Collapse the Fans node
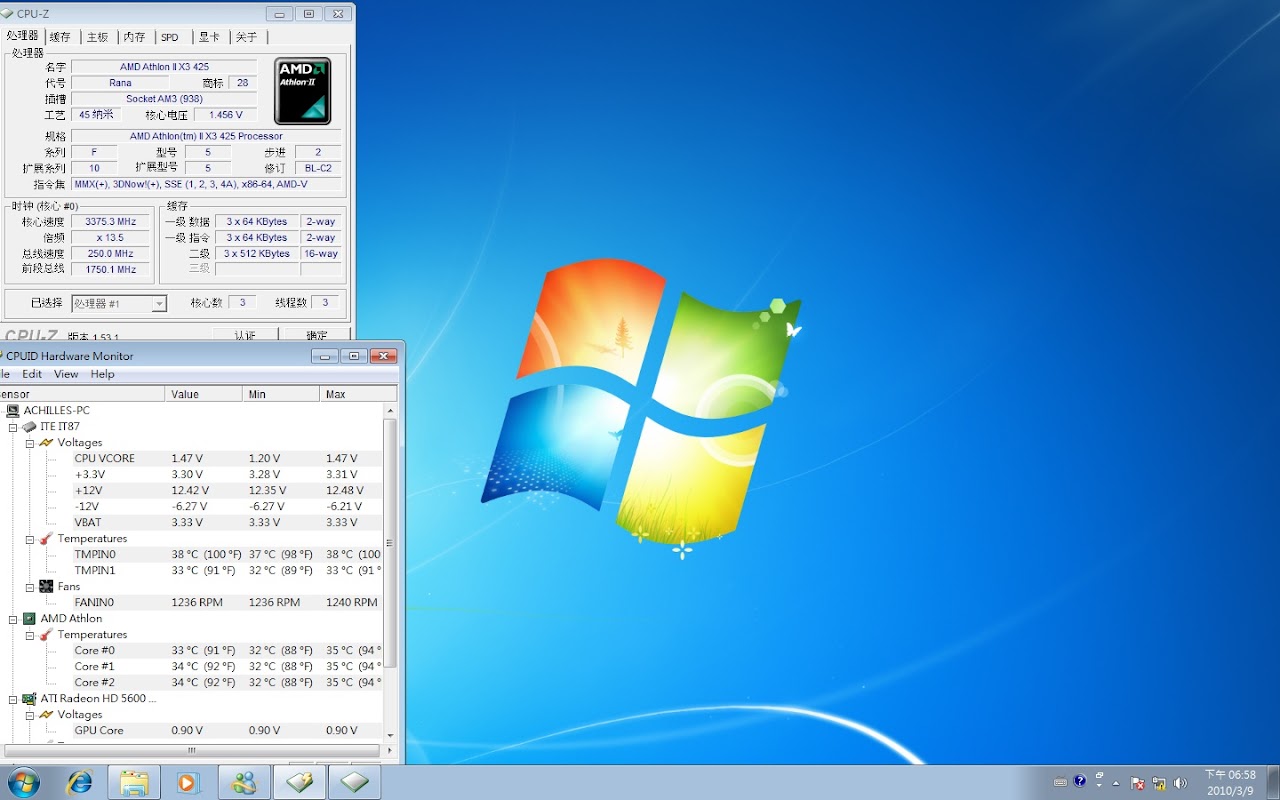This screenshot has height=800, width=1280. point(30,586)
